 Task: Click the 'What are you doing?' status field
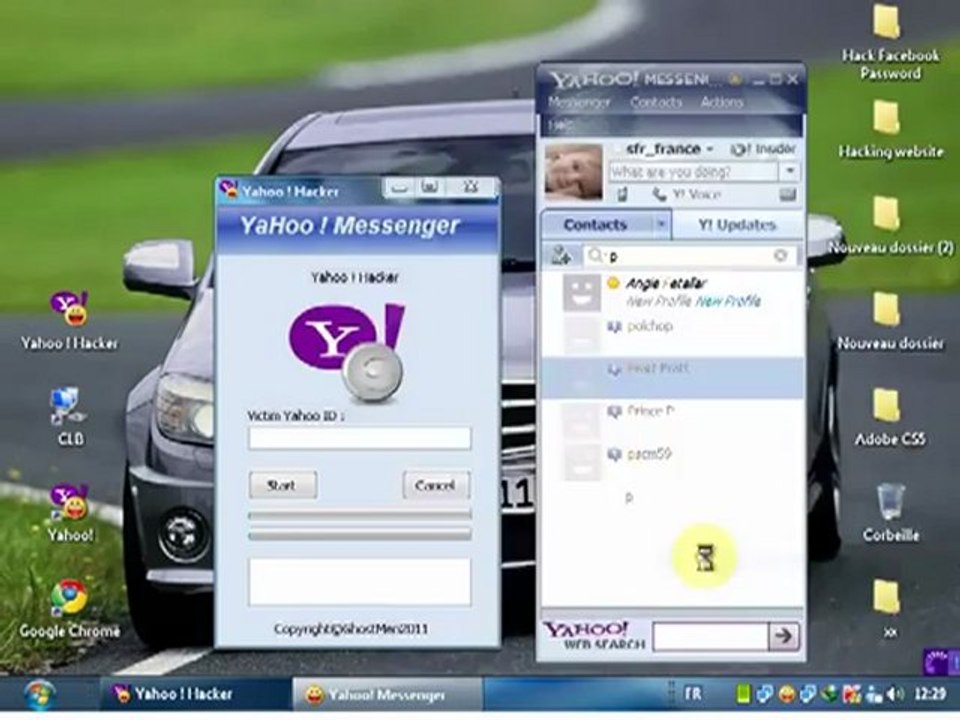694,171
